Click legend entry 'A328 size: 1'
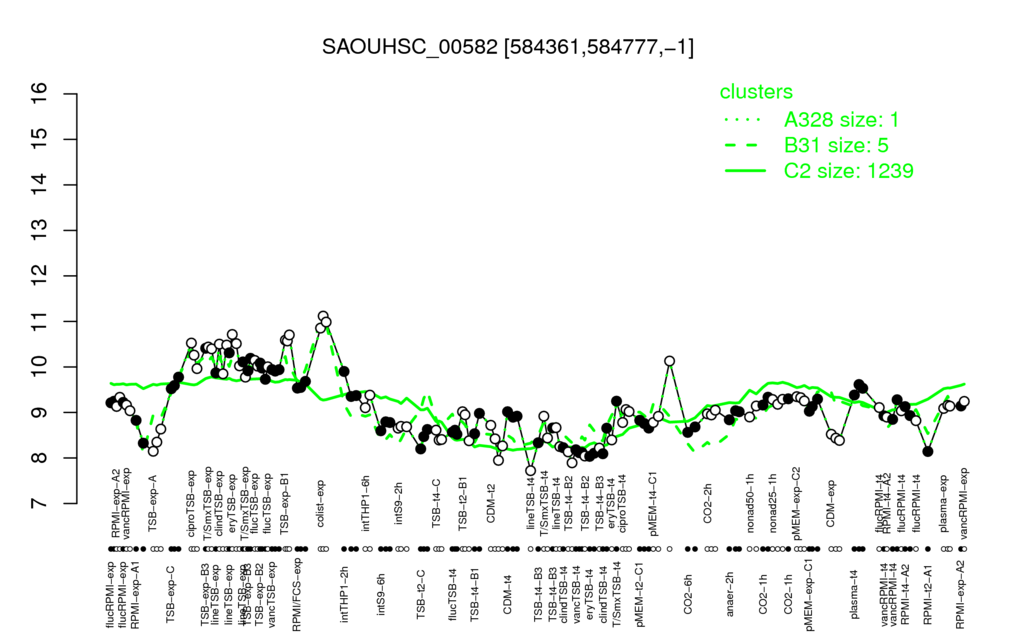Viewport: 1024px width, 640px height. pos(842,120)
